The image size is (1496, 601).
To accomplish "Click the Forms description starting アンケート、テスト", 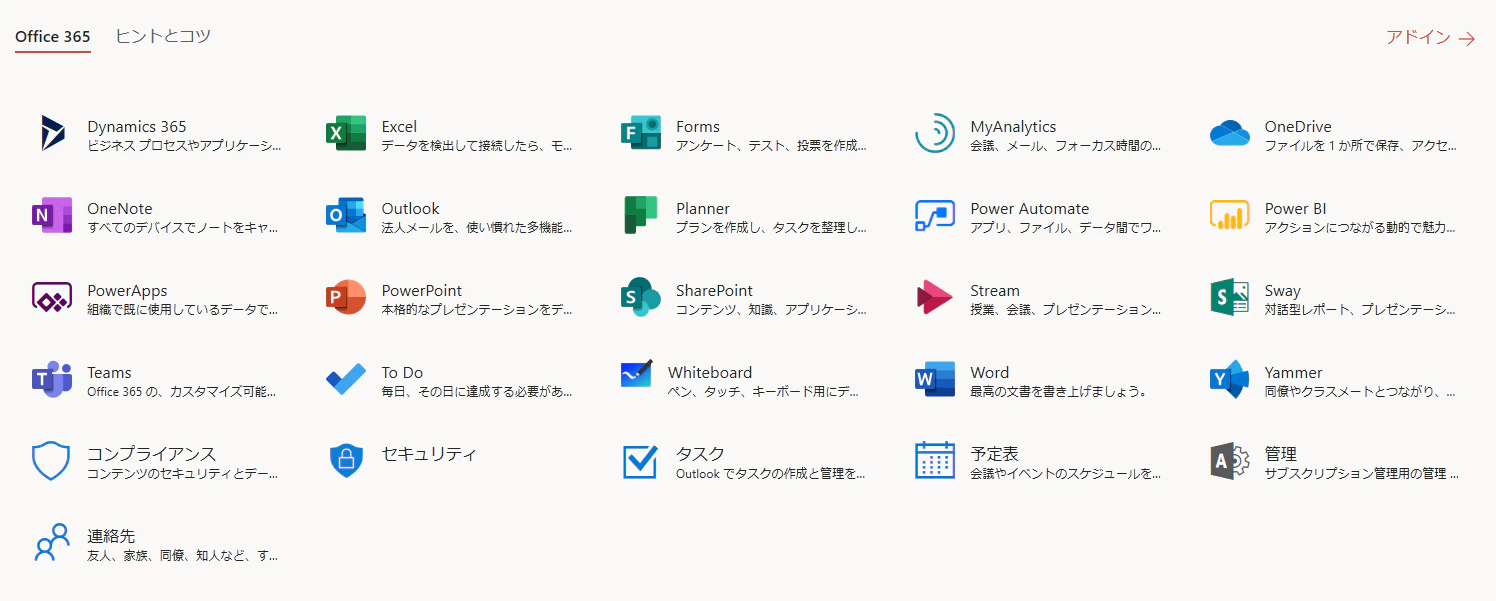I will pos(771,145).
